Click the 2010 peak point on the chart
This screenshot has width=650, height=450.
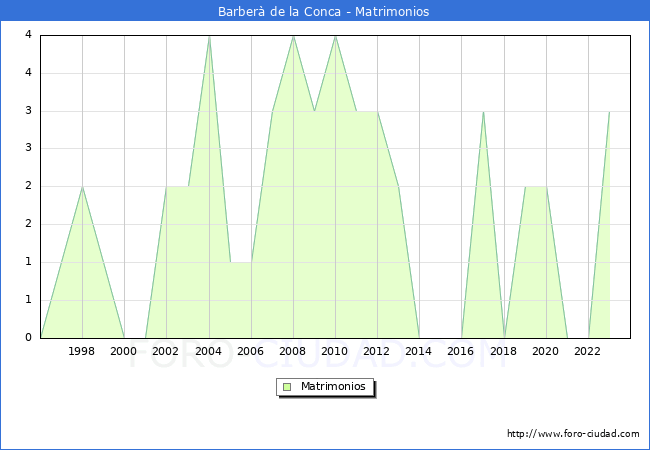click(x=335, y=36)
